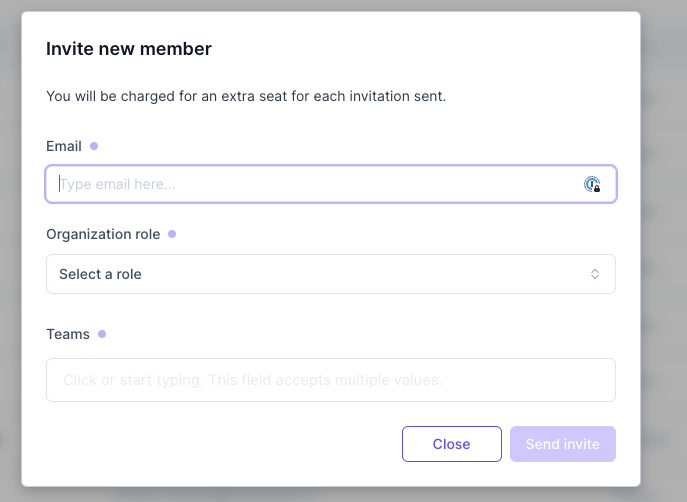687x502 pixels.
Task: Click the Email field label
Action: pyautogui.click(x=64, y=146)
